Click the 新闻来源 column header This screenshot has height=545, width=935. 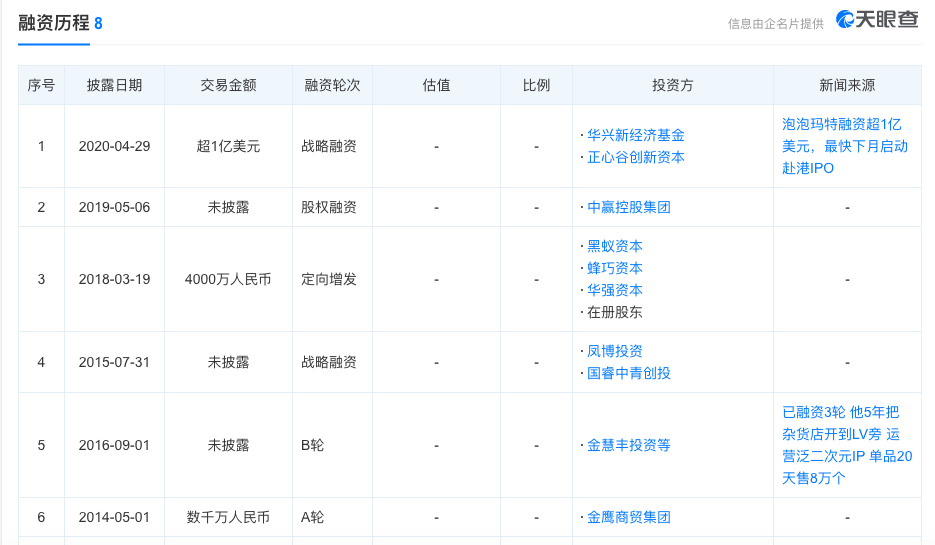(x=847, y=85)
